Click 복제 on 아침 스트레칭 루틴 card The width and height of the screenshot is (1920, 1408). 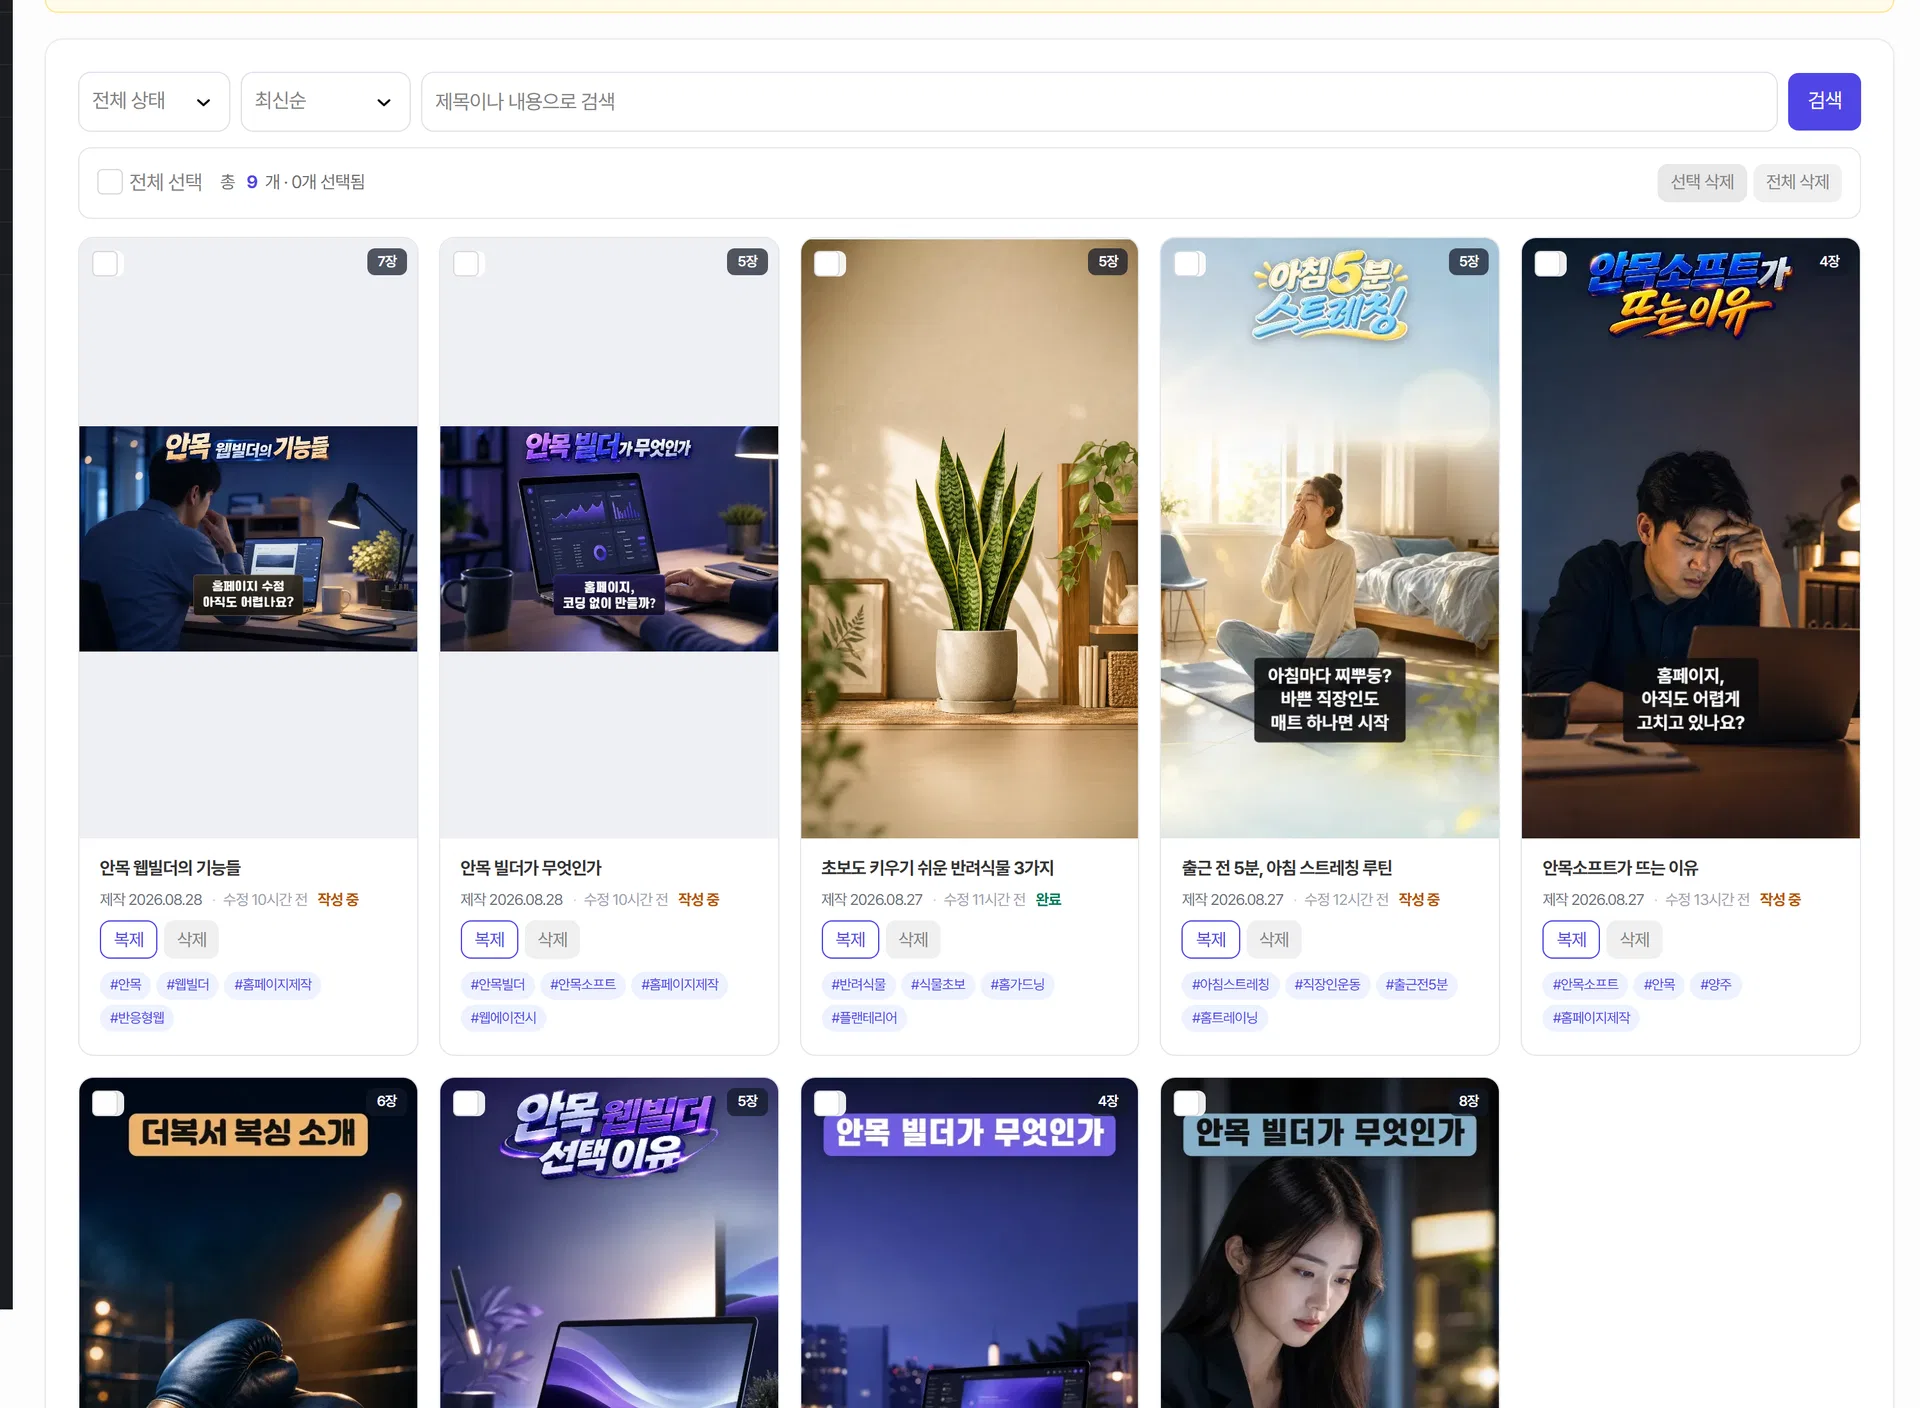tap(1211, 940)
